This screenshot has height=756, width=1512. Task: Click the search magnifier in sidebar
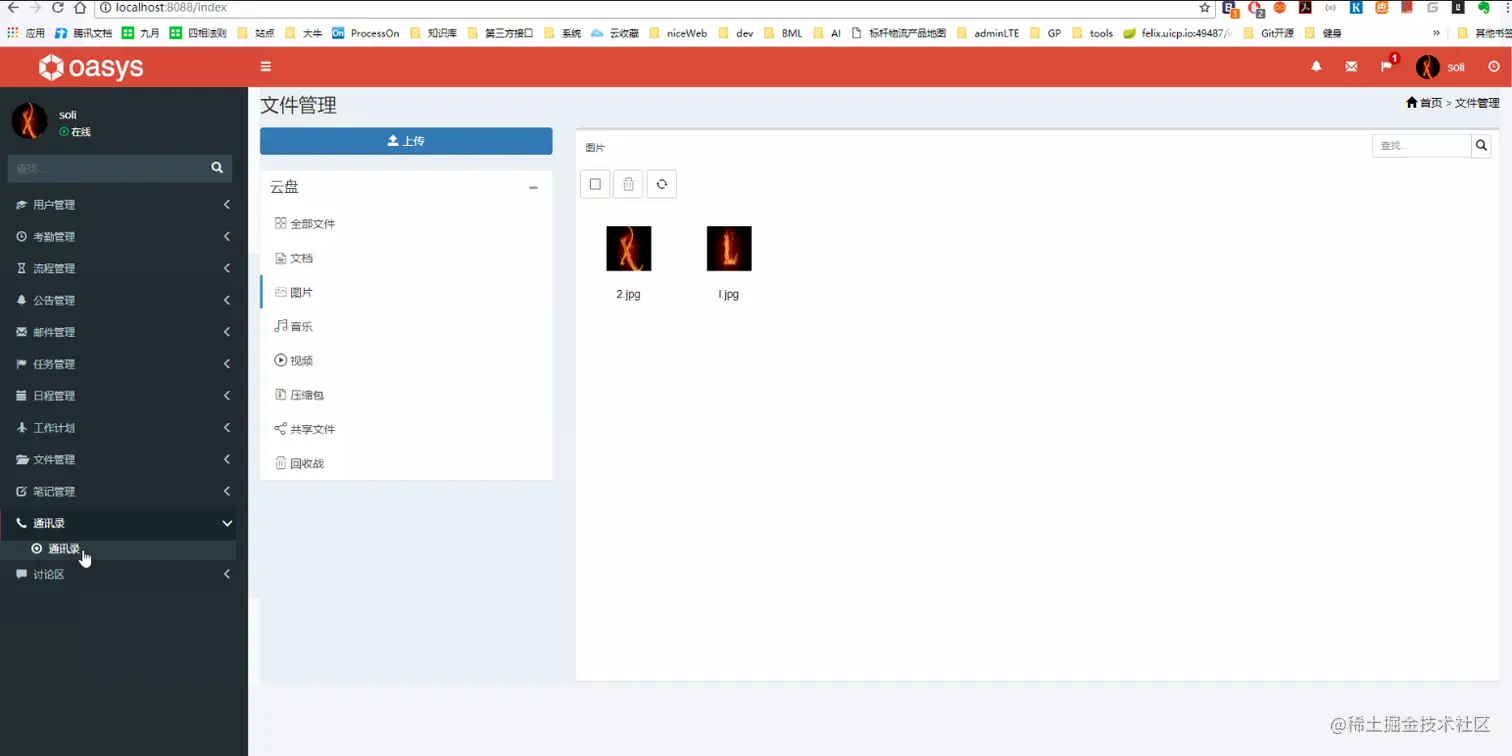click(217, 168)
